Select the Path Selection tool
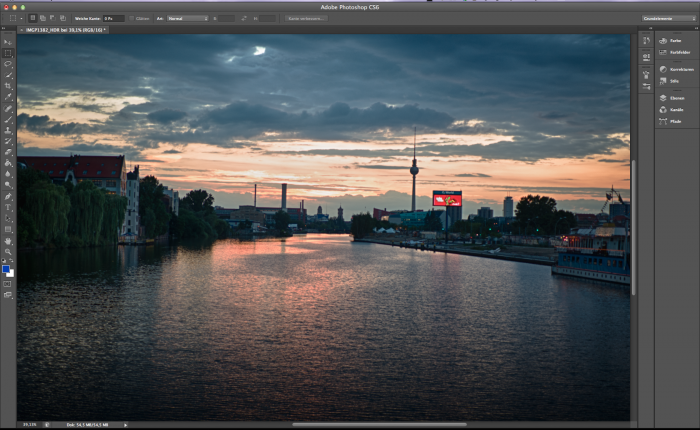Screen dimensions: 700x430 coord(8,218)
